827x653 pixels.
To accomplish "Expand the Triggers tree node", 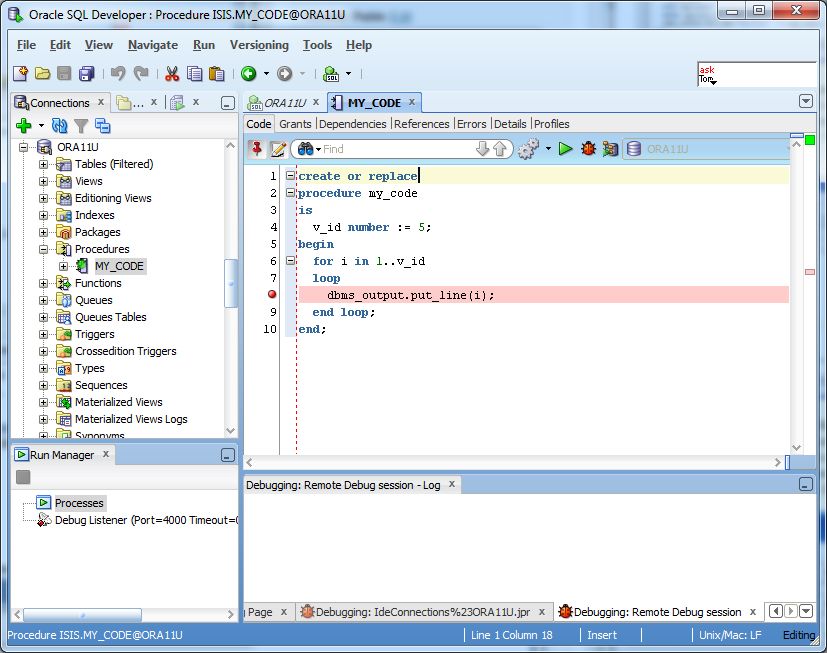I will point(44,334).
